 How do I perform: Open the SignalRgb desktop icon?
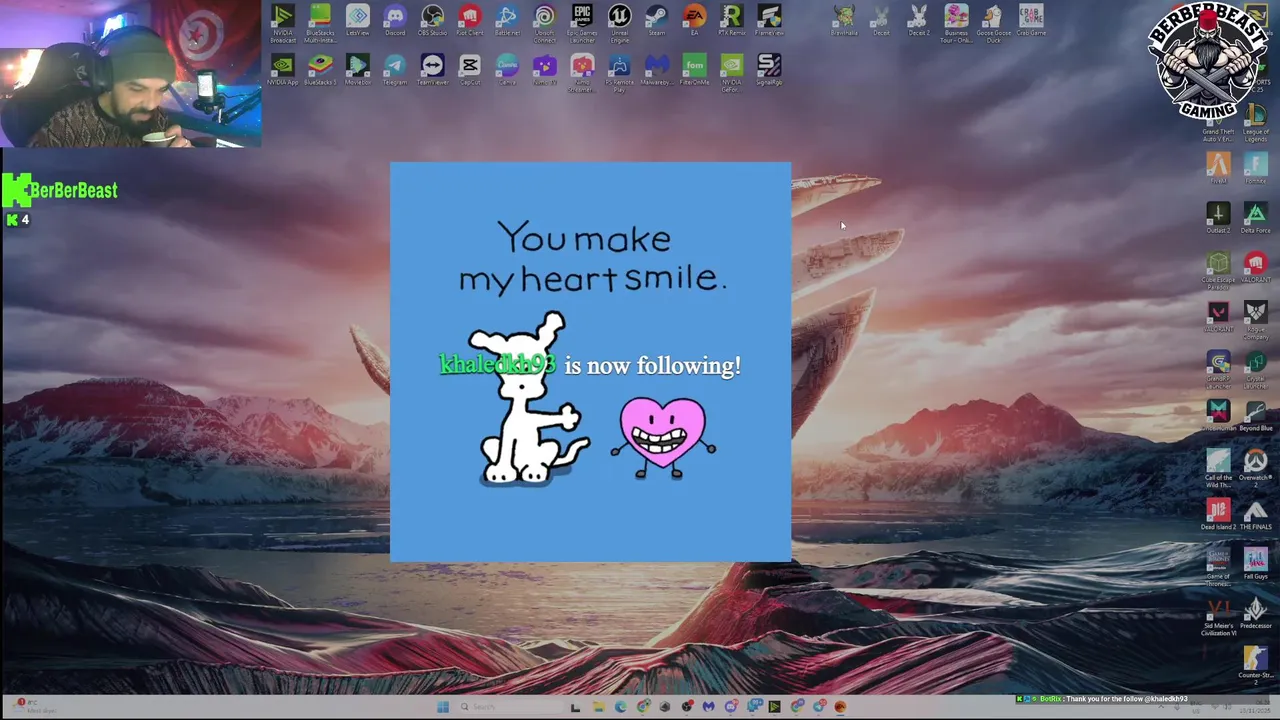pyautogui.click(x=769, y=70)
